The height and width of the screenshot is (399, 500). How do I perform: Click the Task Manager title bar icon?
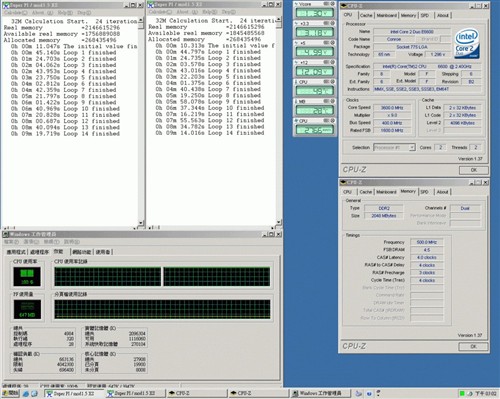5,234
